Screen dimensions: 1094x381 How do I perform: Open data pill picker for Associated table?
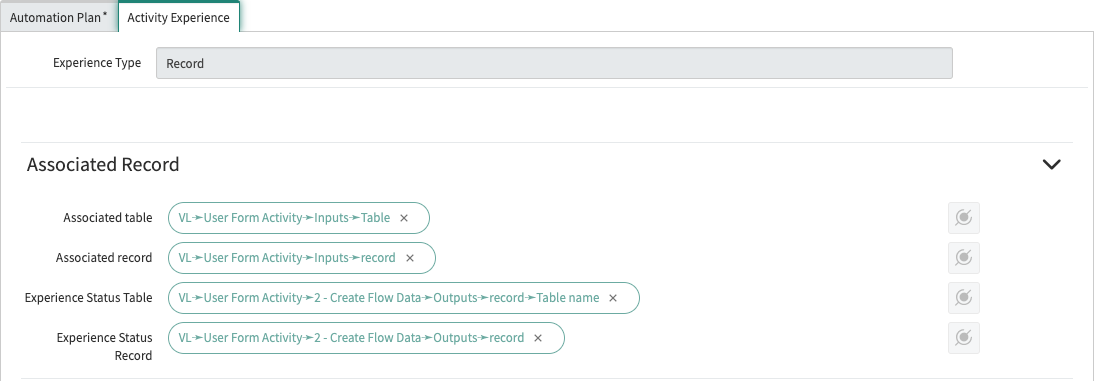tap(964, 218)
